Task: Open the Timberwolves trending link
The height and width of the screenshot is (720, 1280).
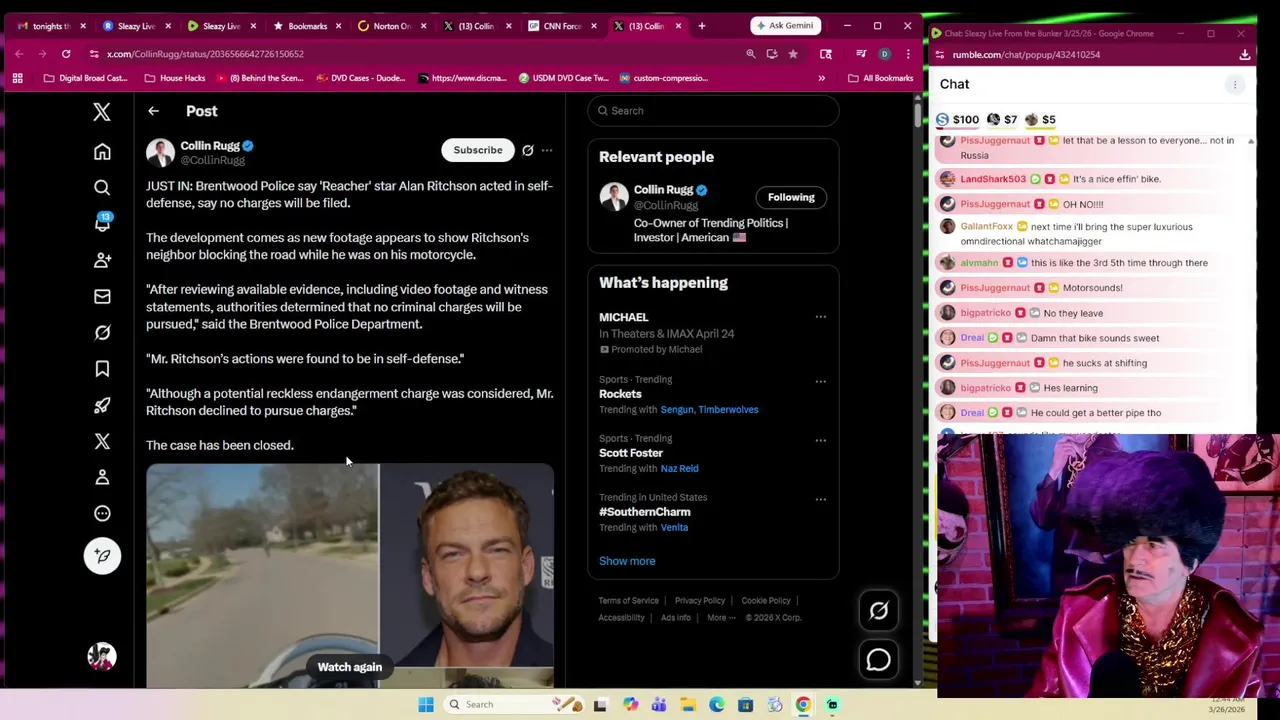Action: click(x=728, y=409)
